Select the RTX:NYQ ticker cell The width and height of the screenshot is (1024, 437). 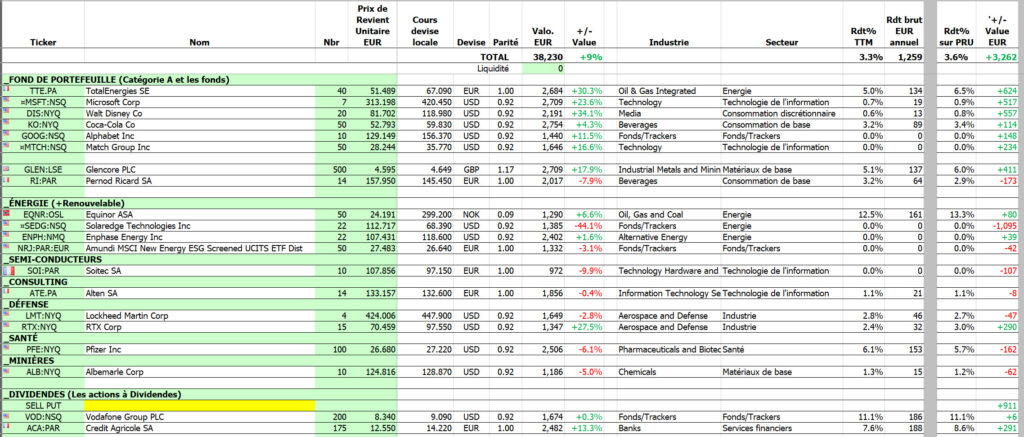(x=43, y=327)
